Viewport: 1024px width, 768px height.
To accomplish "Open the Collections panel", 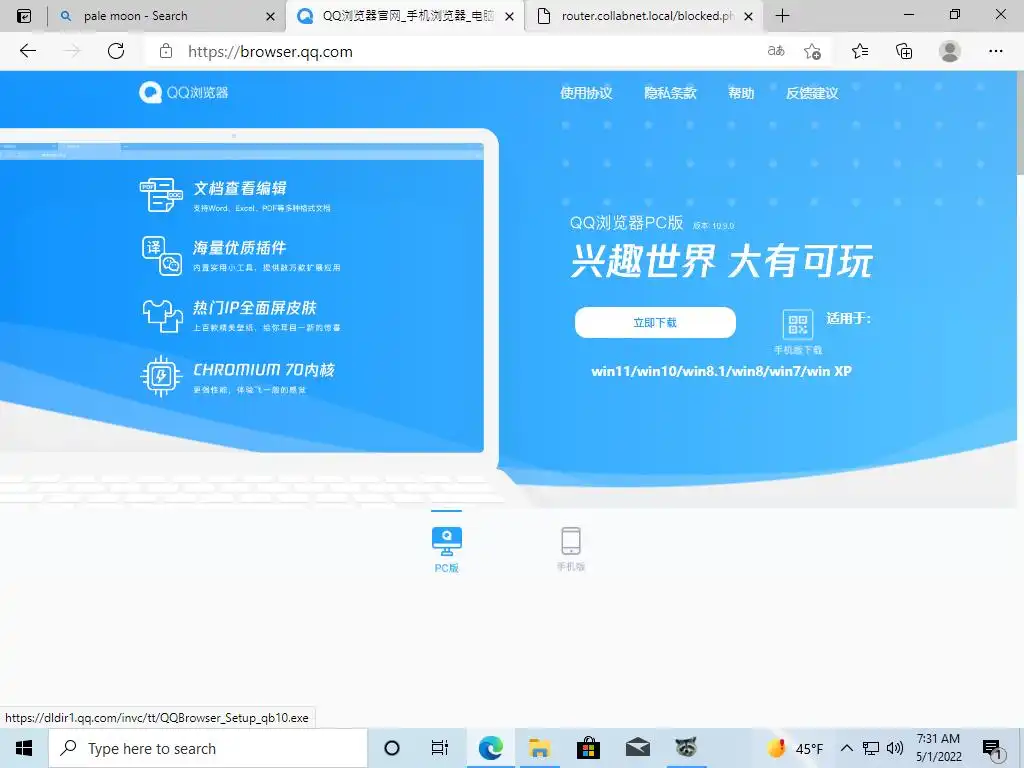I will coord(904,51).
